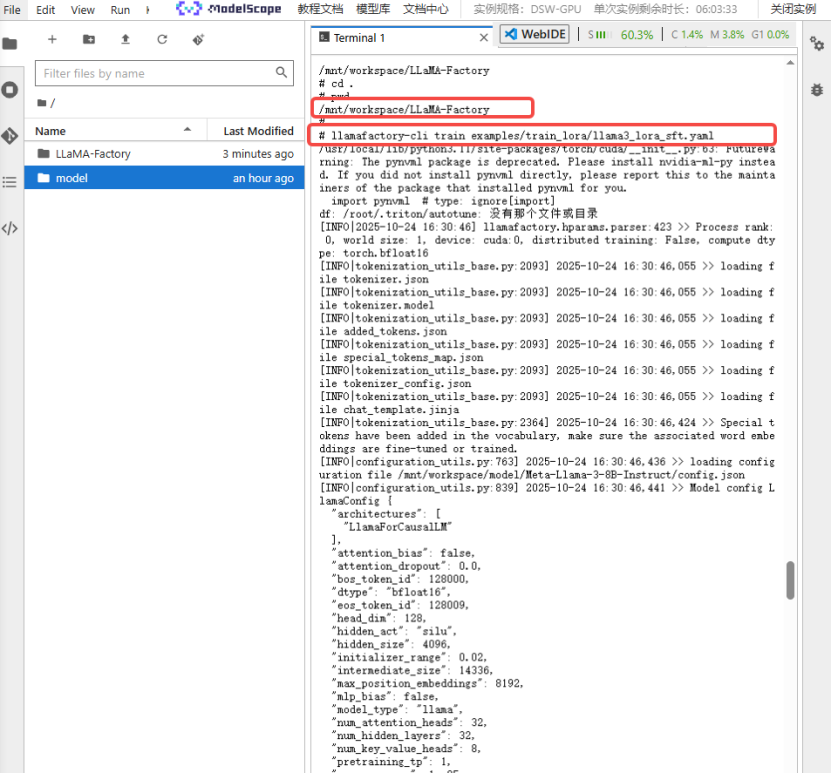Click the terminal scroll up arrow
Image resolution: width=831 pixels, height=773 pixels.
pos(790,63)
